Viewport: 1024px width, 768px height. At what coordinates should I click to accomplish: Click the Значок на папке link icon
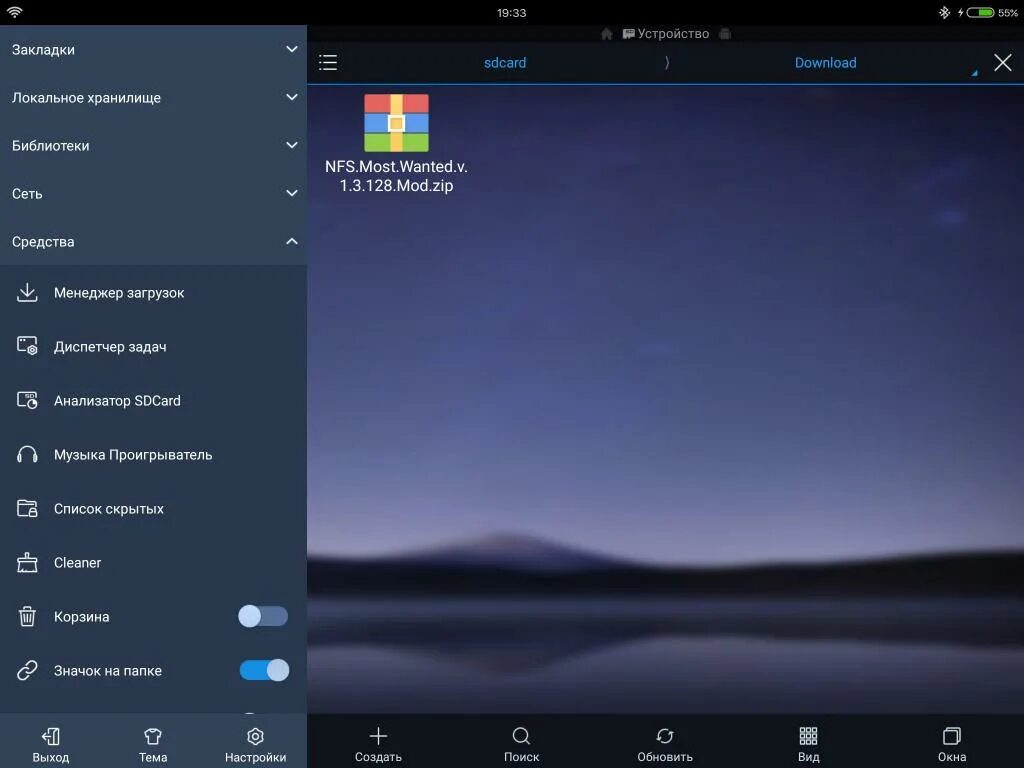[27, 670]
